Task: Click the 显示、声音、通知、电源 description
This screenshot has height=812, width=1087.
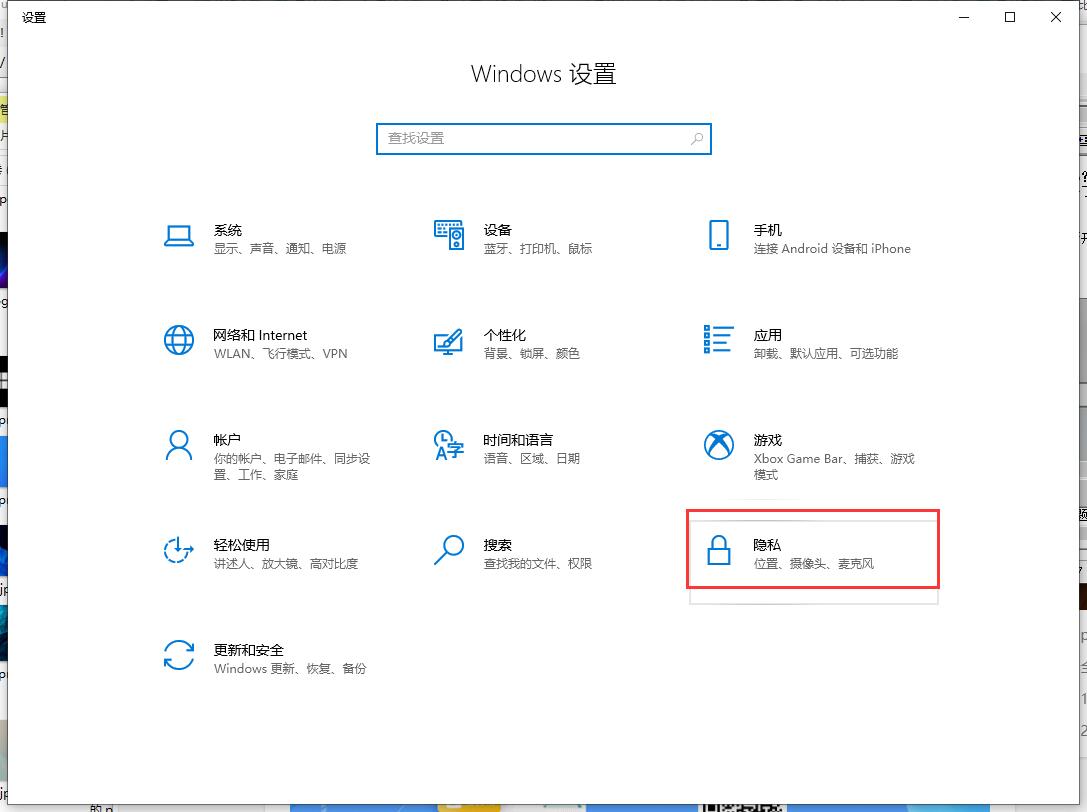Action: 280,248
